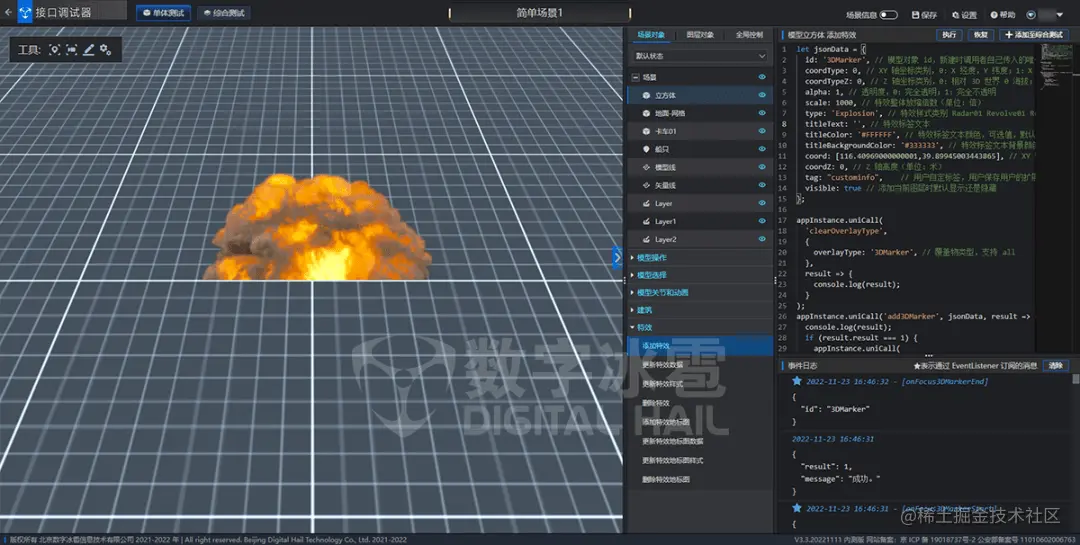Click 清除 to clear event log

(1055, 366)
